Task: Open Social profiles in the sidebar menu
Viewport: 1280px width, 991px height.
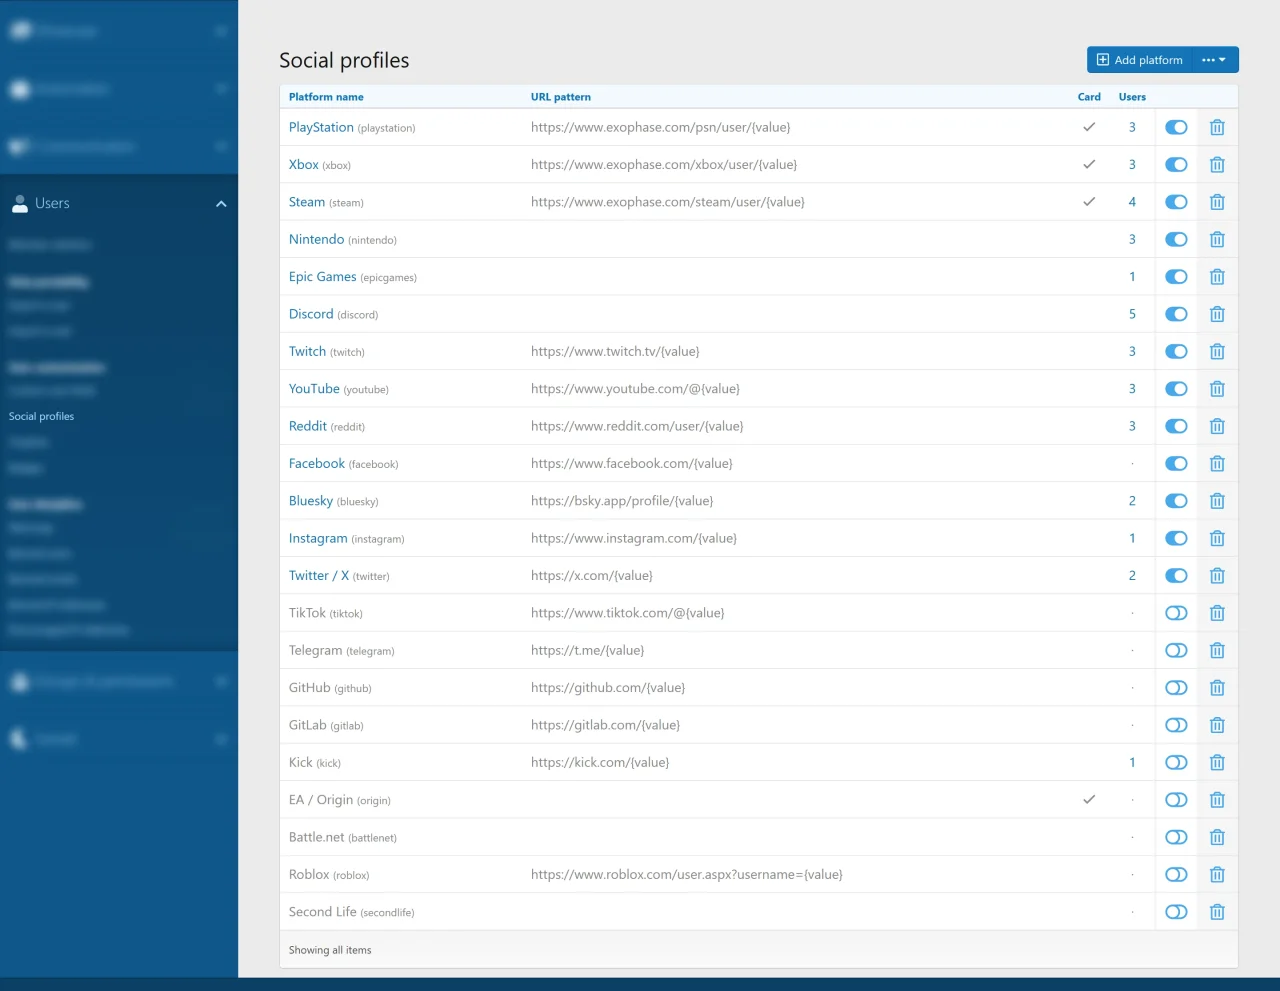Action: 42,416
